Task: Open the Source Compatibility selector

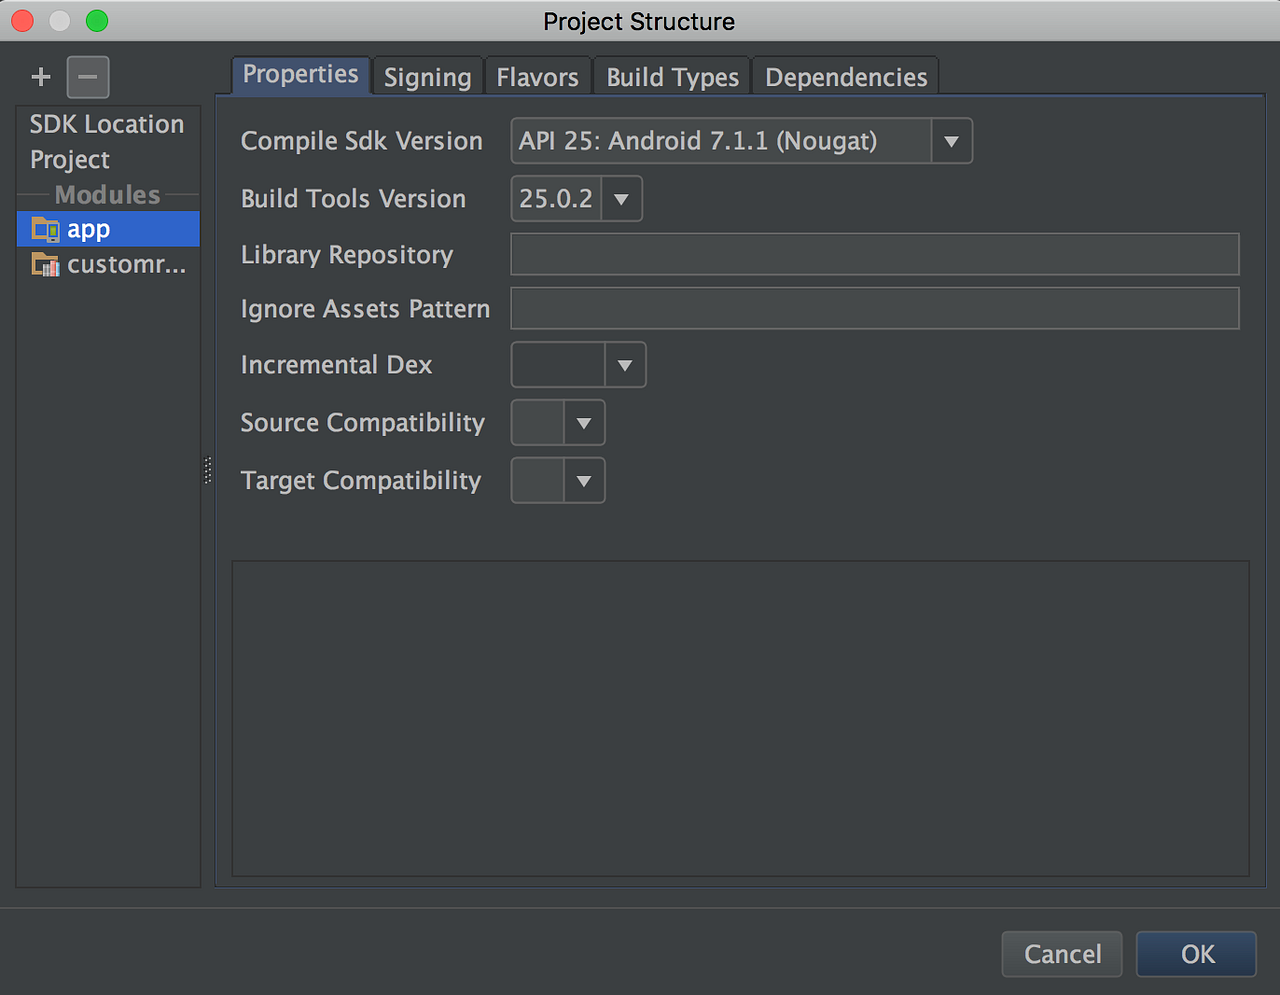Action: click(585, 422)
